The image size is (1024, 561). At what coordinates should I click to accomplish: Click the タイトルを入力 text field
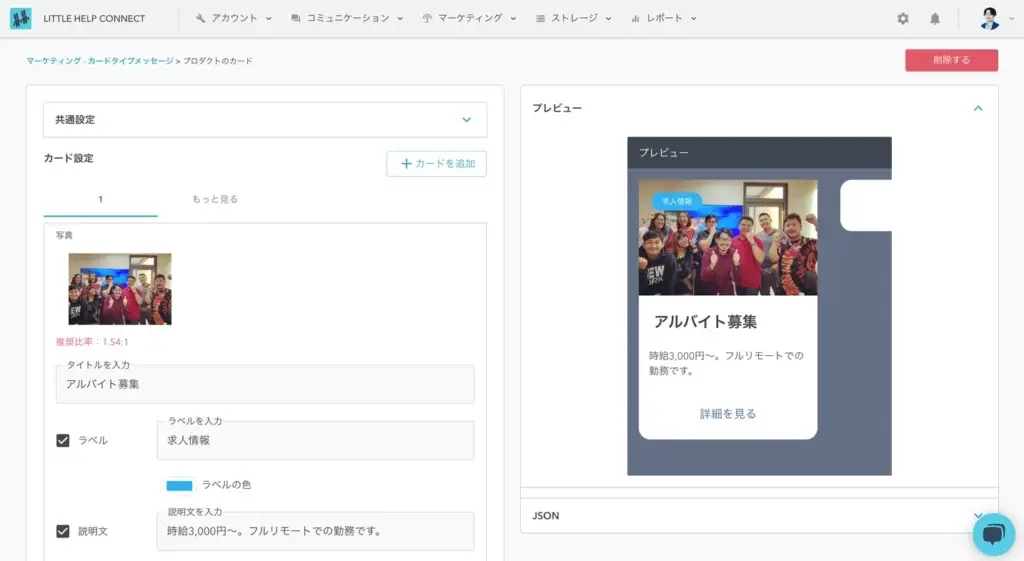(265, 384)
